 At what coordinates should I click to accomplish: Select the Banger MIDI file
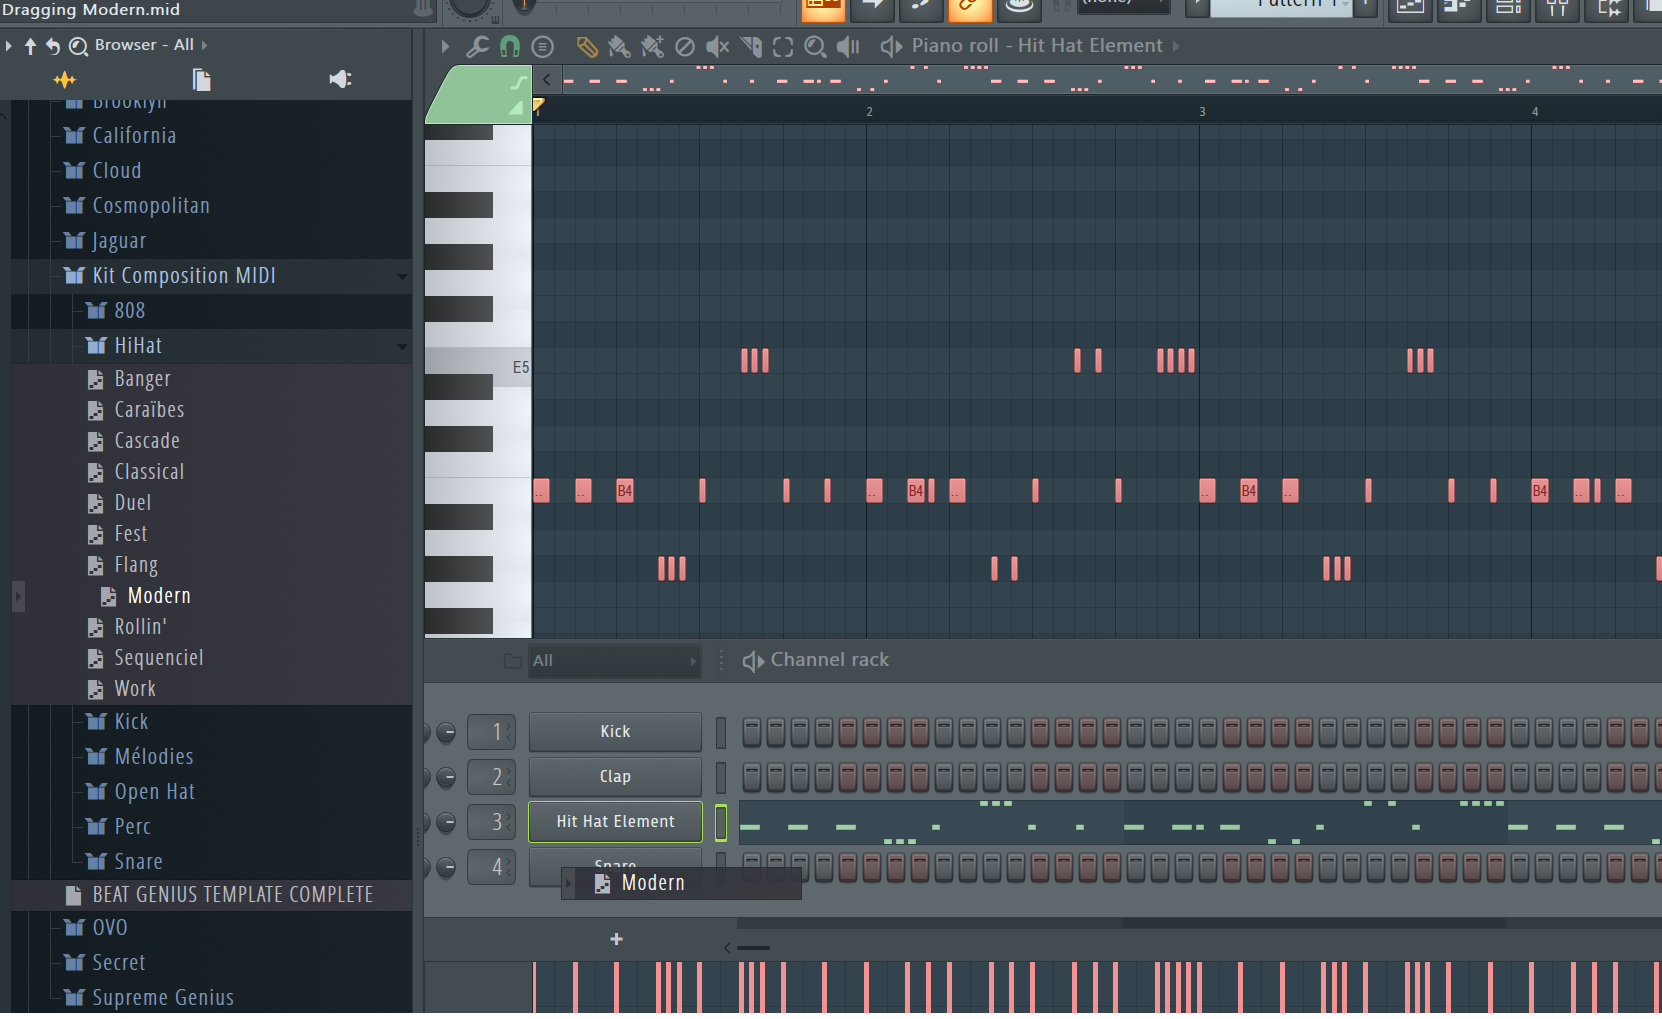[143, 380]
